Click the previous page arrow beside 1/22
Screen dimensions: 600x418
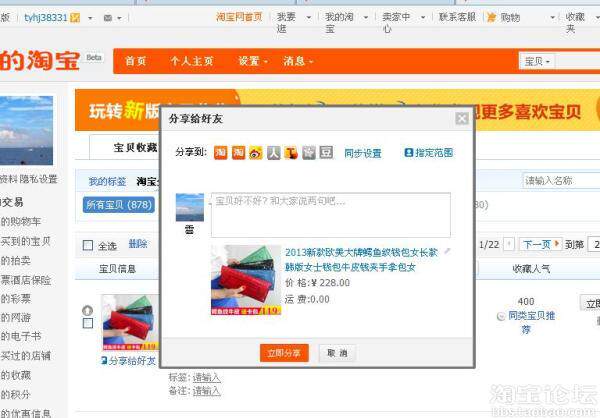pos(509,244)
